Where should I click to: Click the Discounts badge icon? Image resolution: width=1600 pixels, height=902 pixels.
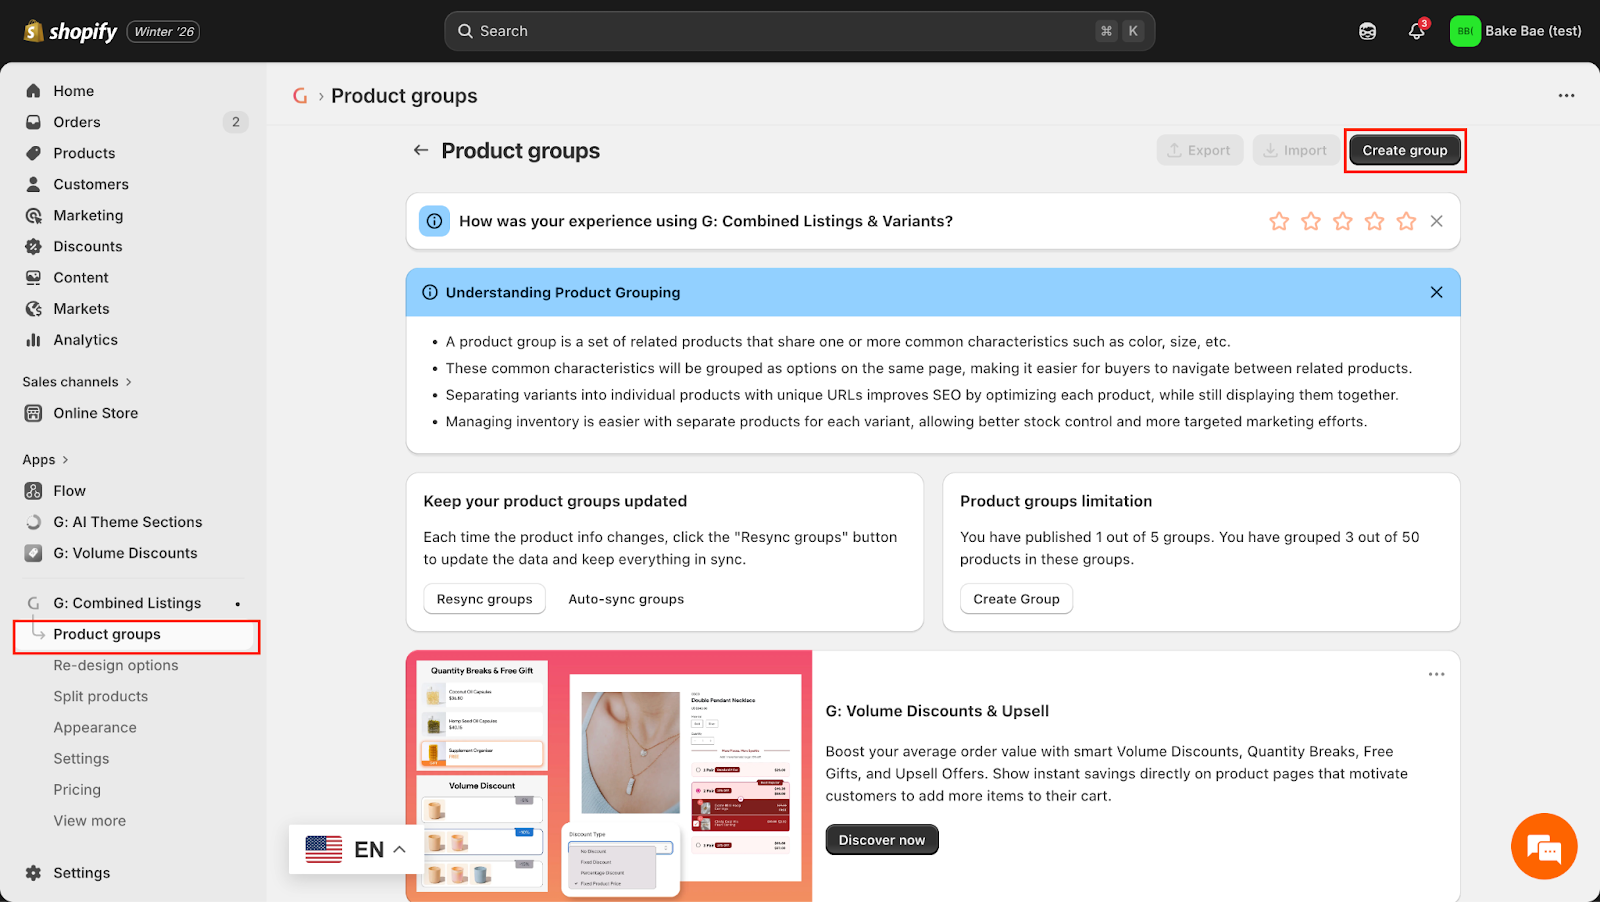[x=33, y=246]
